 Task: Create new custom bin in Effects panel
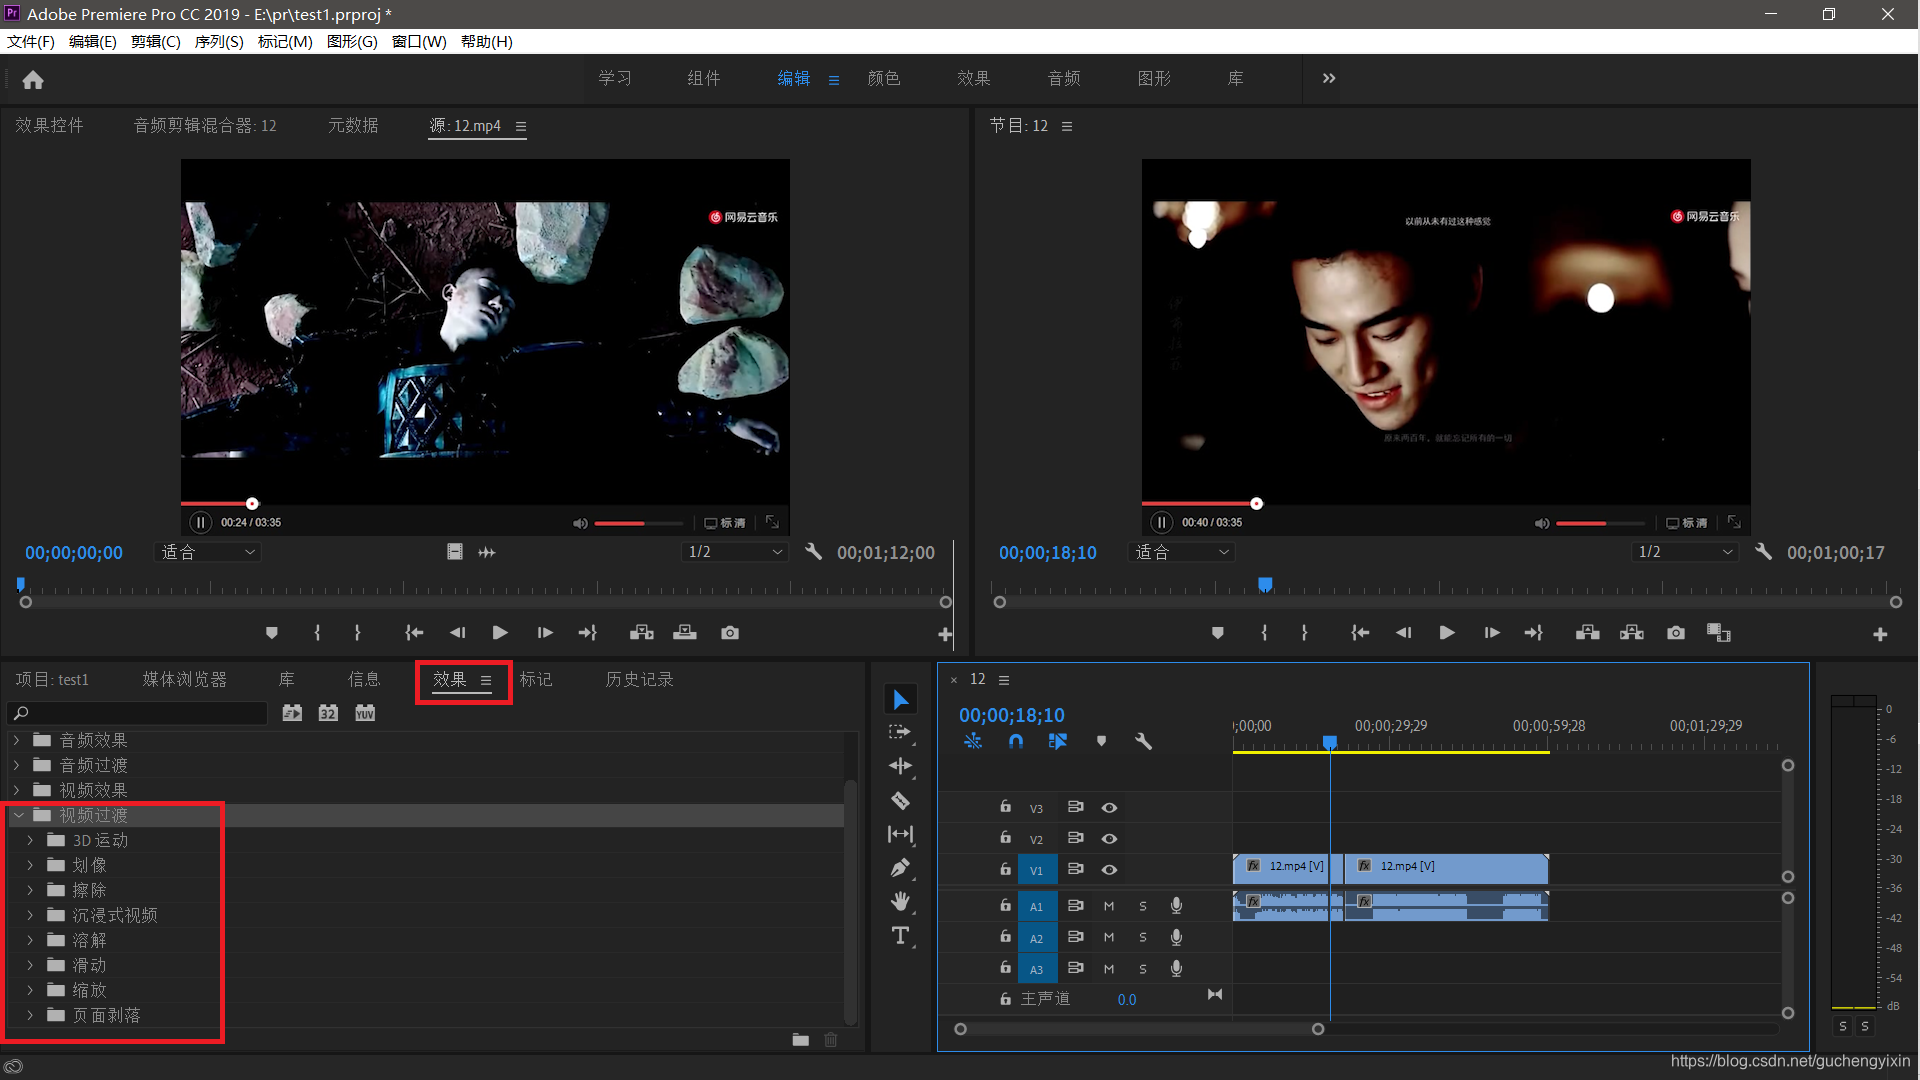(800, 1040)
